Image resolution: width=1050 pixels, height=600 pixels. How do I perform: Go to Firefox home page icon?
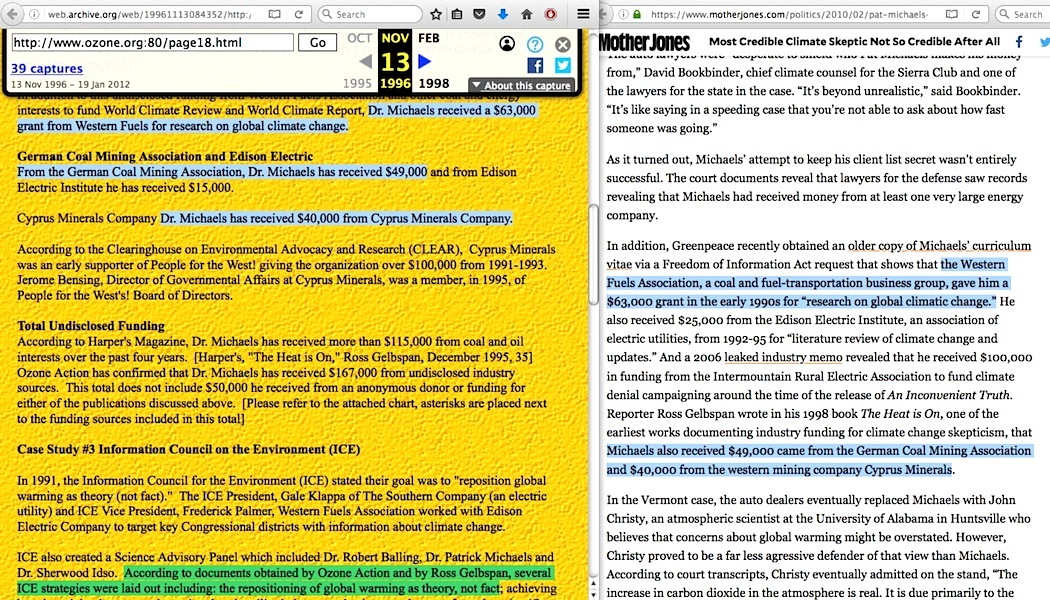[526, 14]
